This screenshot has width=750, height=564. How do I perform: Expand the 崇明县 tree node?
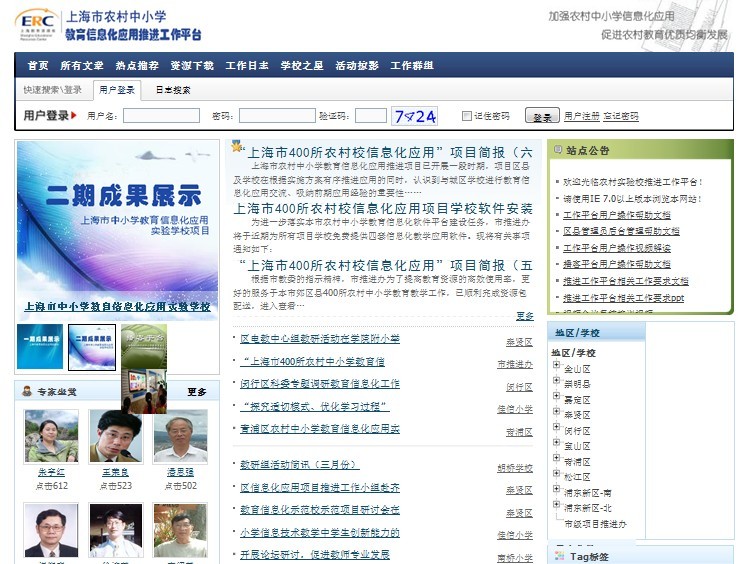pos(556,382)
